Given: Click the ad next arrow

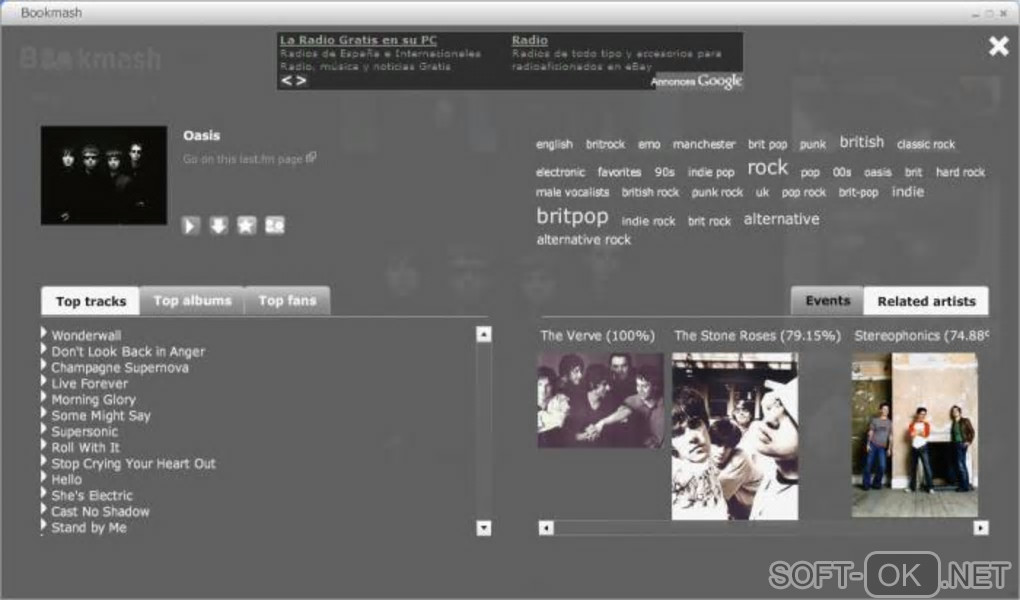Looking at the screenshot, I should click(x=301, y=81).
